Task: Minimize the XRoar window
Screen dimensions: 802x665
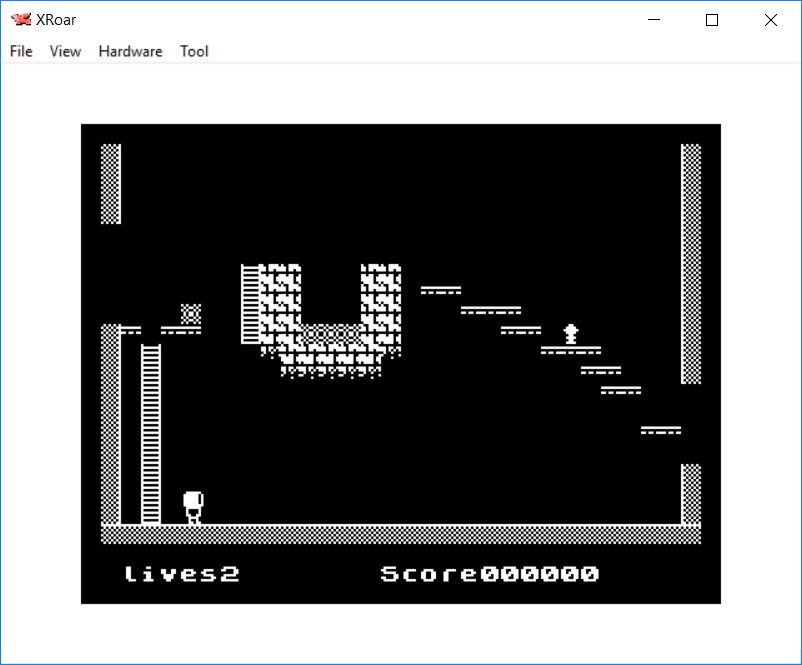Action: [x=654, y=20]
